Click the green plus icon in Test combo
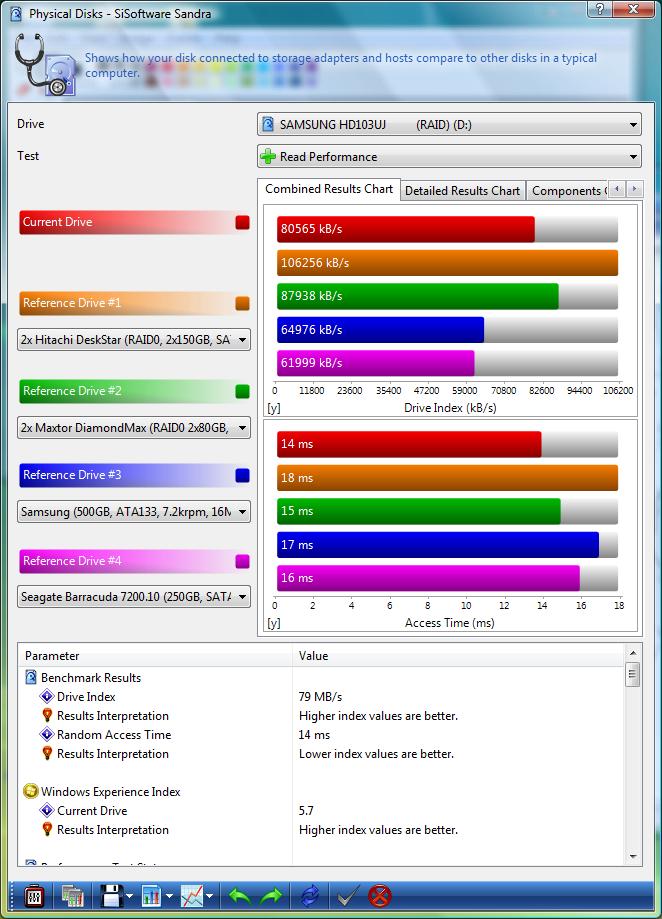The width and height of the screenshot is (662, 919). coord(268,156)
